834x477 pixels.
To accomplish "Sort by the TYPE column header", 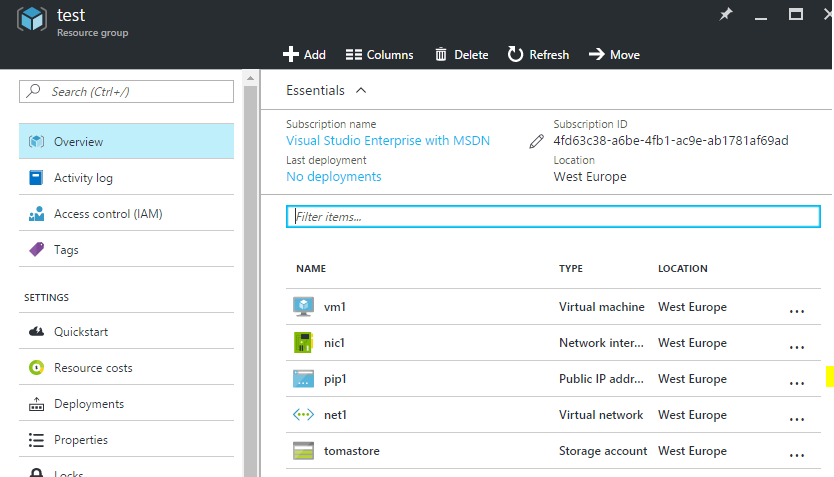I will tap(571, 269).
